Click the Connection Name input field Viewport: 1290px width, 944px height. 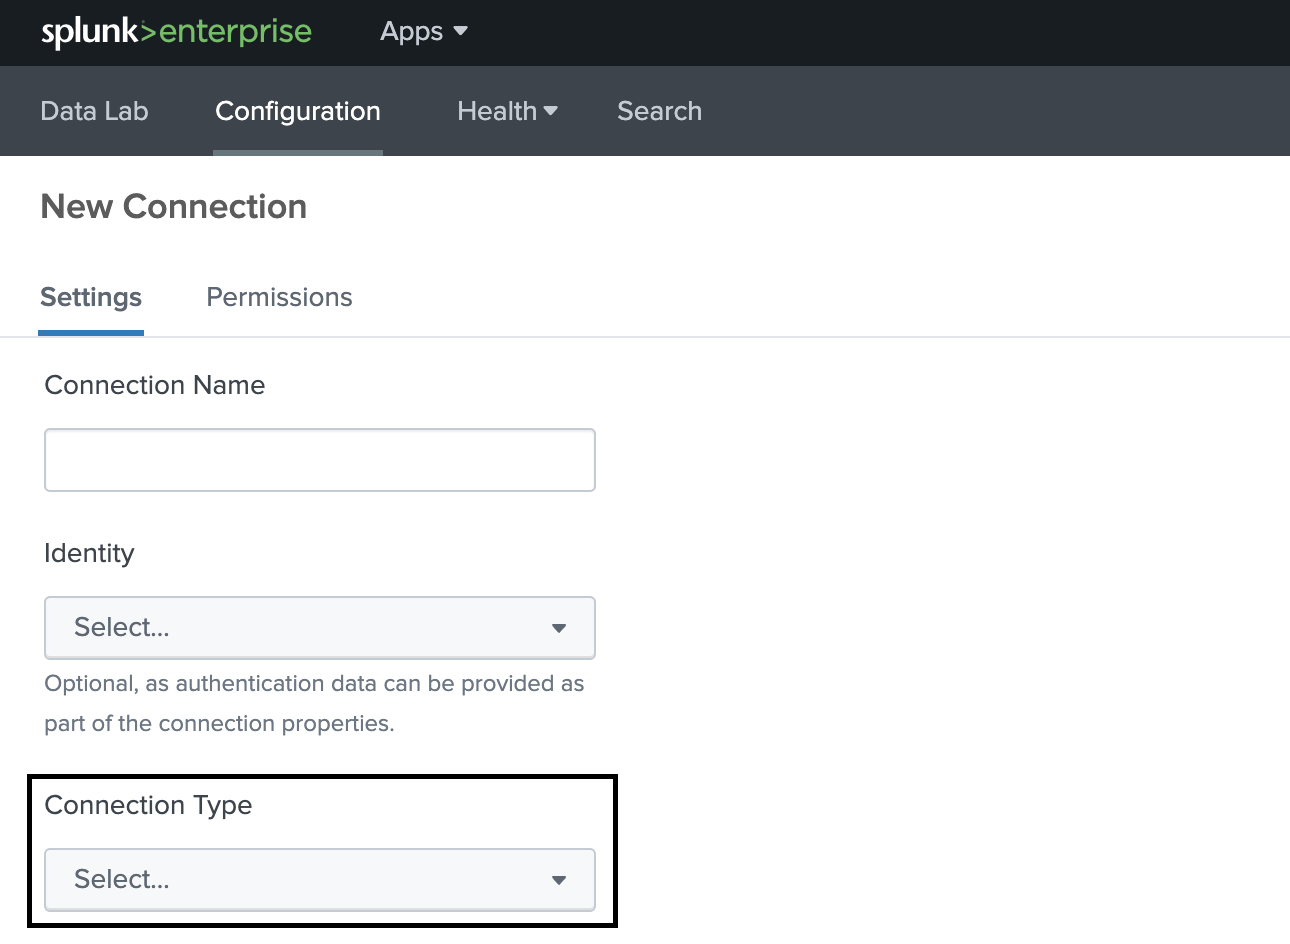tap(320, 459)
